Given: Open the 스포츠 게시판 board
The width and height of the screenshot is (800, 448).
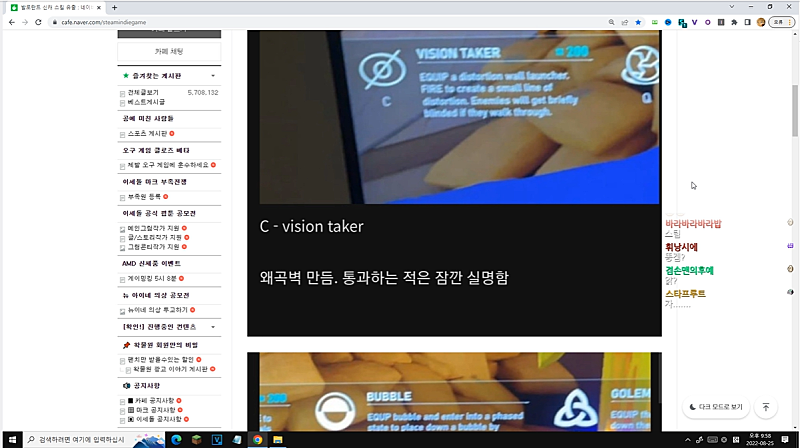Looking at the screenshot, I should (147, 134).
